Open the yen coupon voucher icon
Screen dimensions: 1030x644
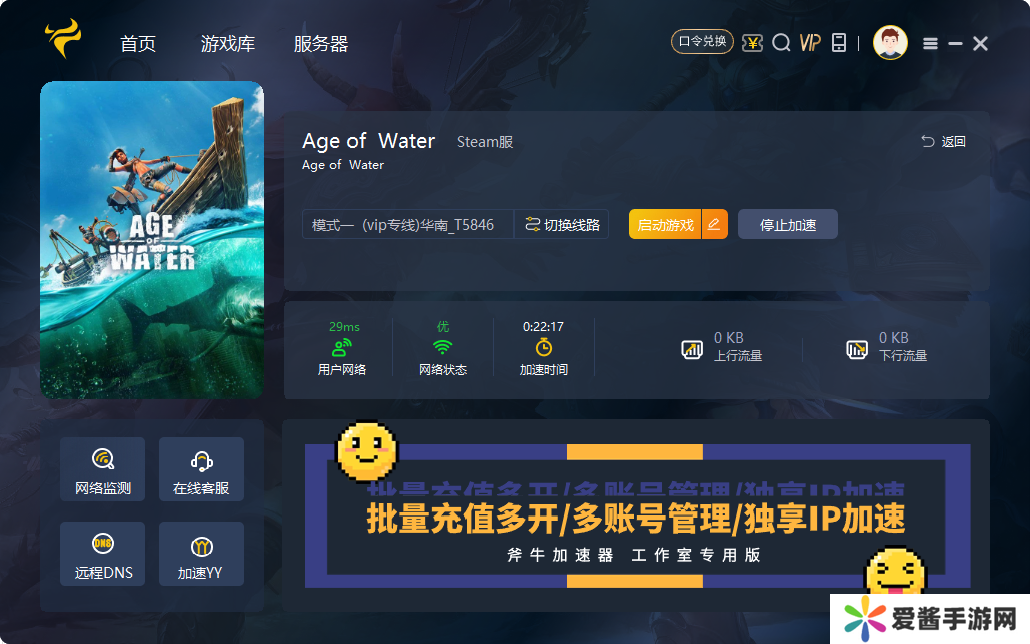coord(752,43)
